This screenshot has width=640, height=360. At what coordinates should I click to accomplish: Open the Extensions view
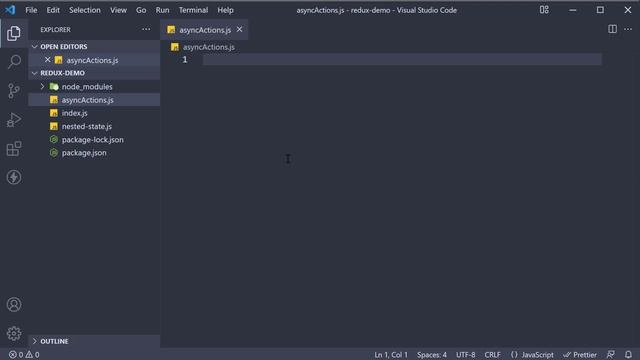13,149
